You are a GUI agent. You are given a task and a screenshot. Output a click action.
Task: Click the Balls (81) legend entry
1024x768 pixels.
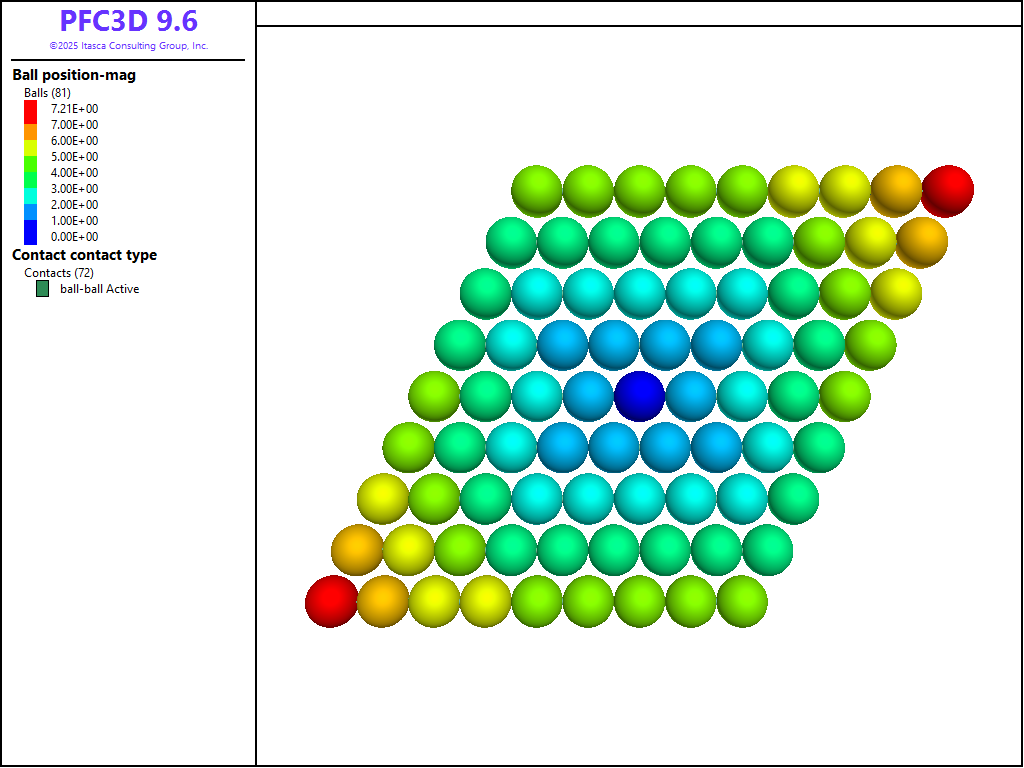[x=47, y=93]
